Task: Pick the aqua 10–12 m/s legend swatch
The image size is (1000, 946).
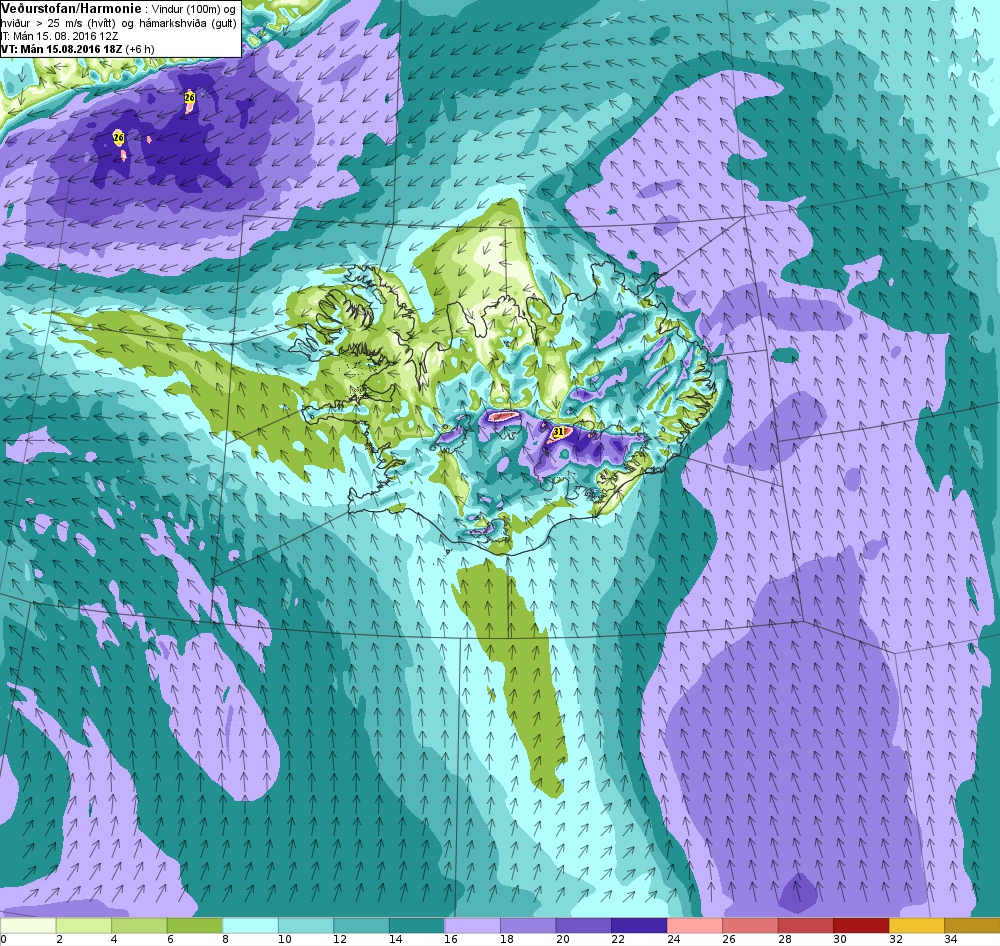Action: (x=305, y=925)
